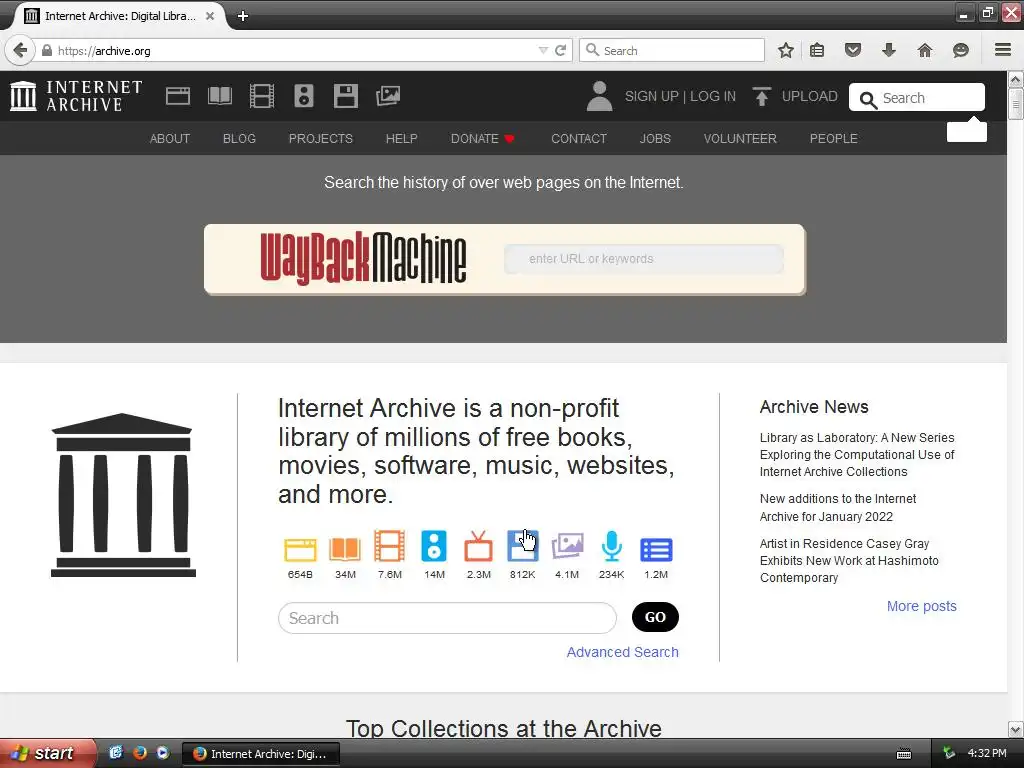Screen dimensions: 1024x768
Task: Expand the URL bar history dropdown arrow
Action: [543, 50]
